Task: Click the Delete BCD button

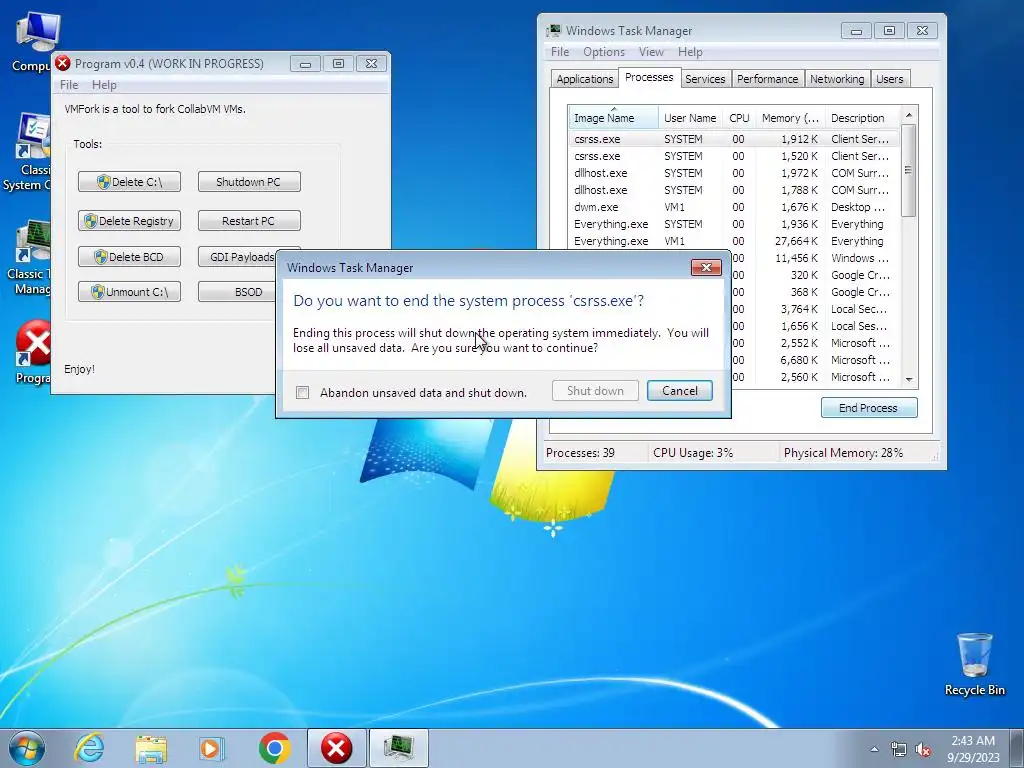Action: click(129, 257)
